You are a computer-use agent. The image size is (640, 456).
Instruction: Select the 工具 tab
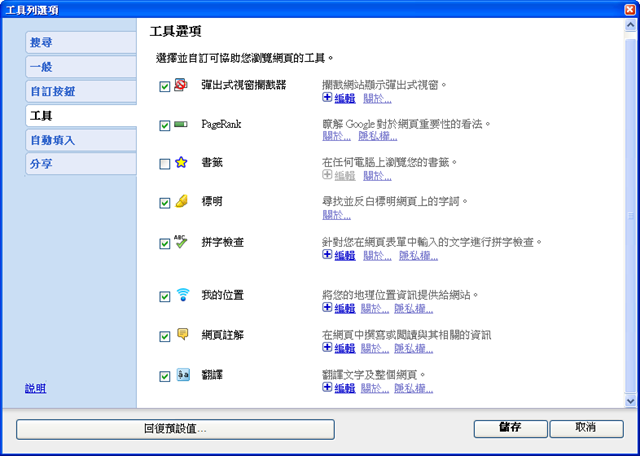coord(81,116)
